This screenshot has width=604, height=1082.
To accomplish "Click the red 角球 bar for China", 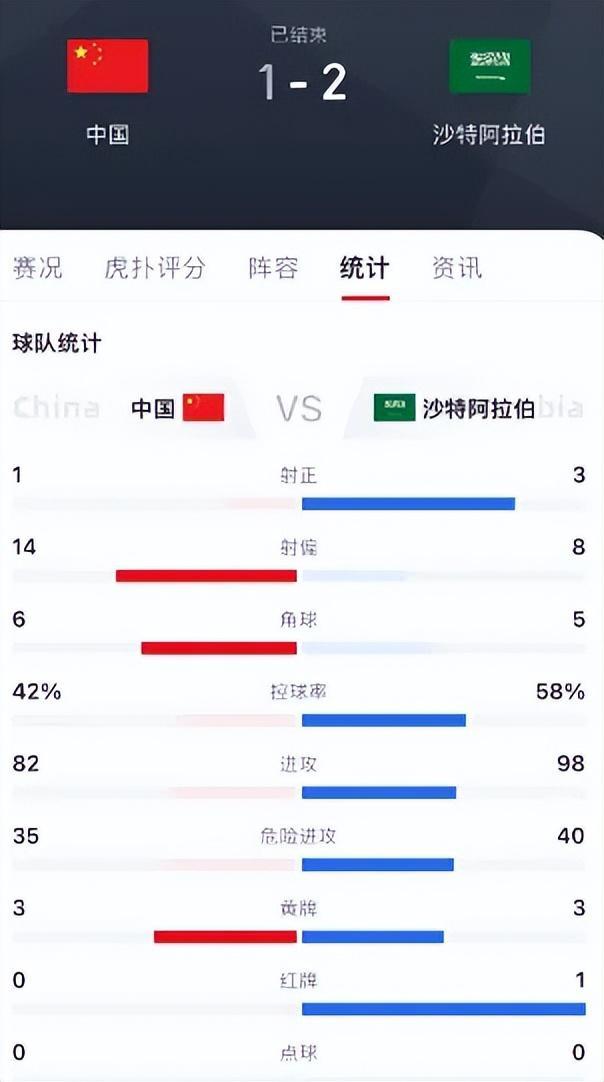I will pos(219,648).
